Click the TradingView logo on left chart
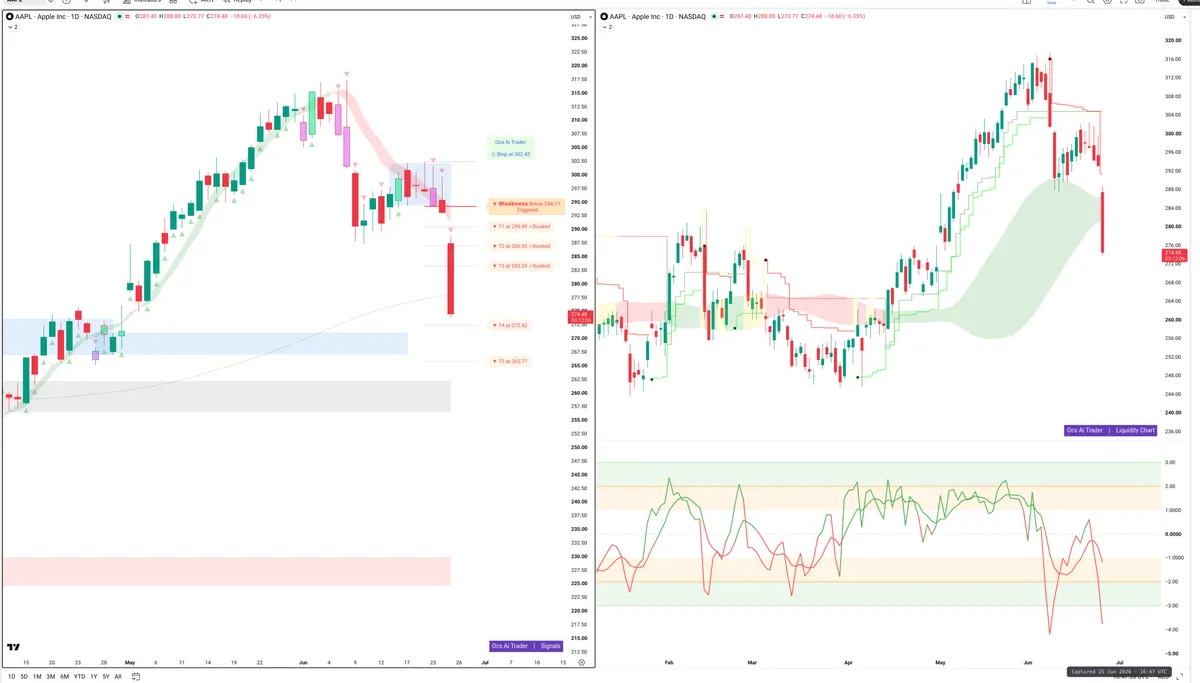Image resolution: width=1200 pixels, height=683 pixels. [x=14, y=649]
